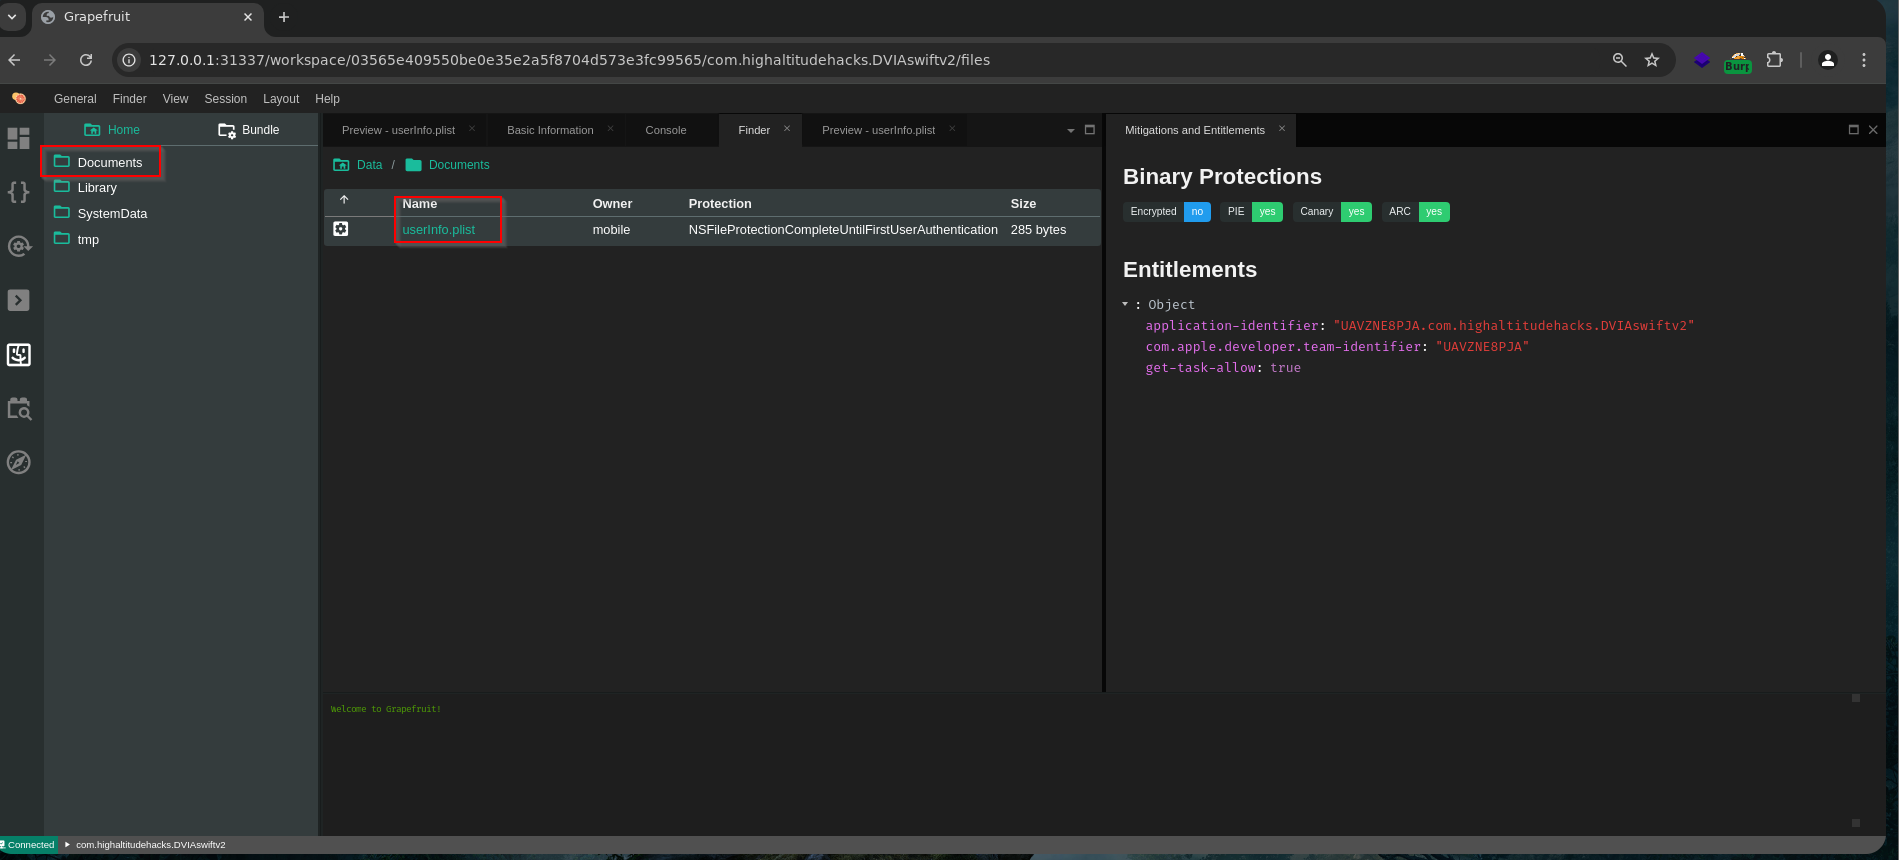Click the zoom magnifier in address bar
1899x860 pixels.
[1620, 60]
